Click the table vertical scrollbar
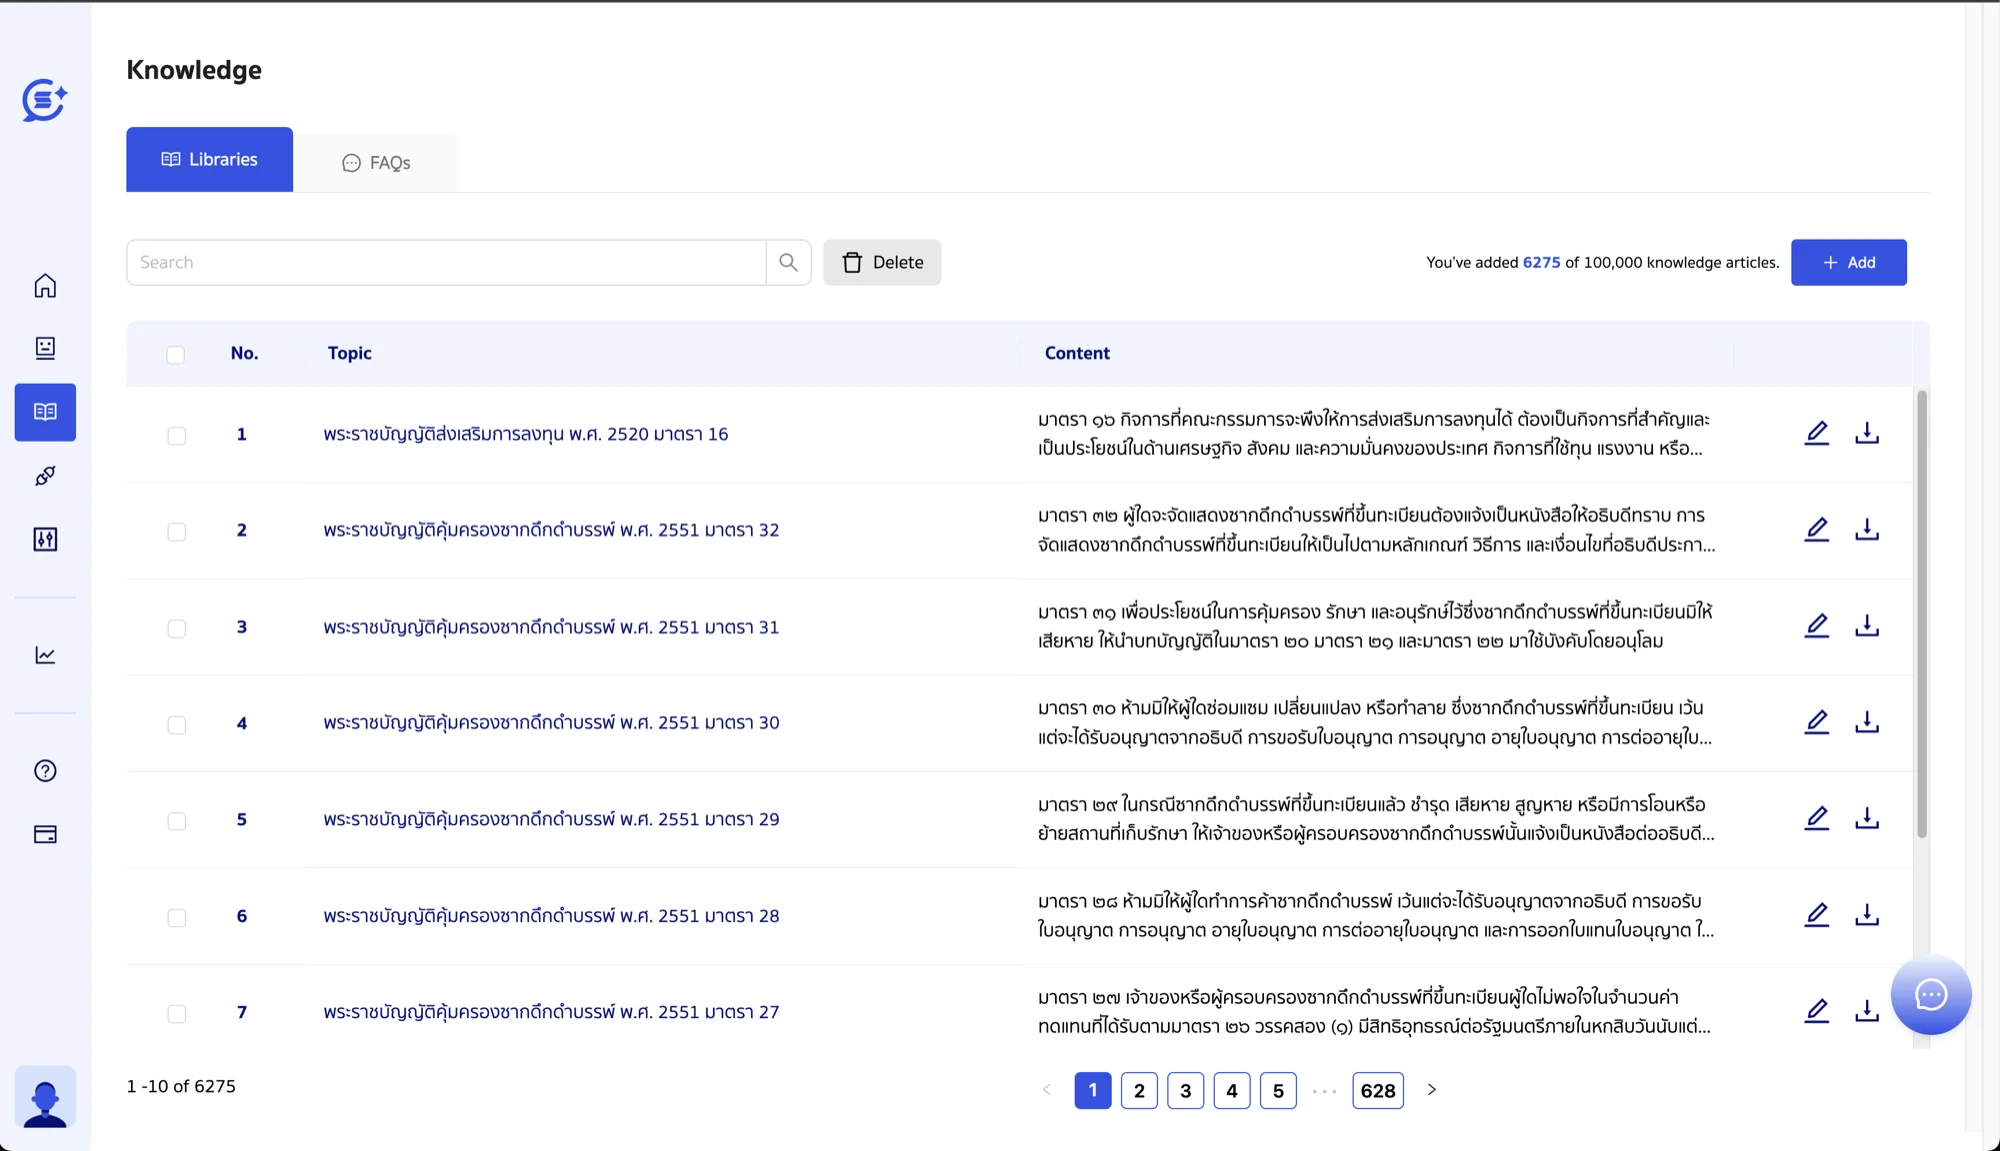This screenshot has width=2000, height=1151. [x=1921, y=614]
